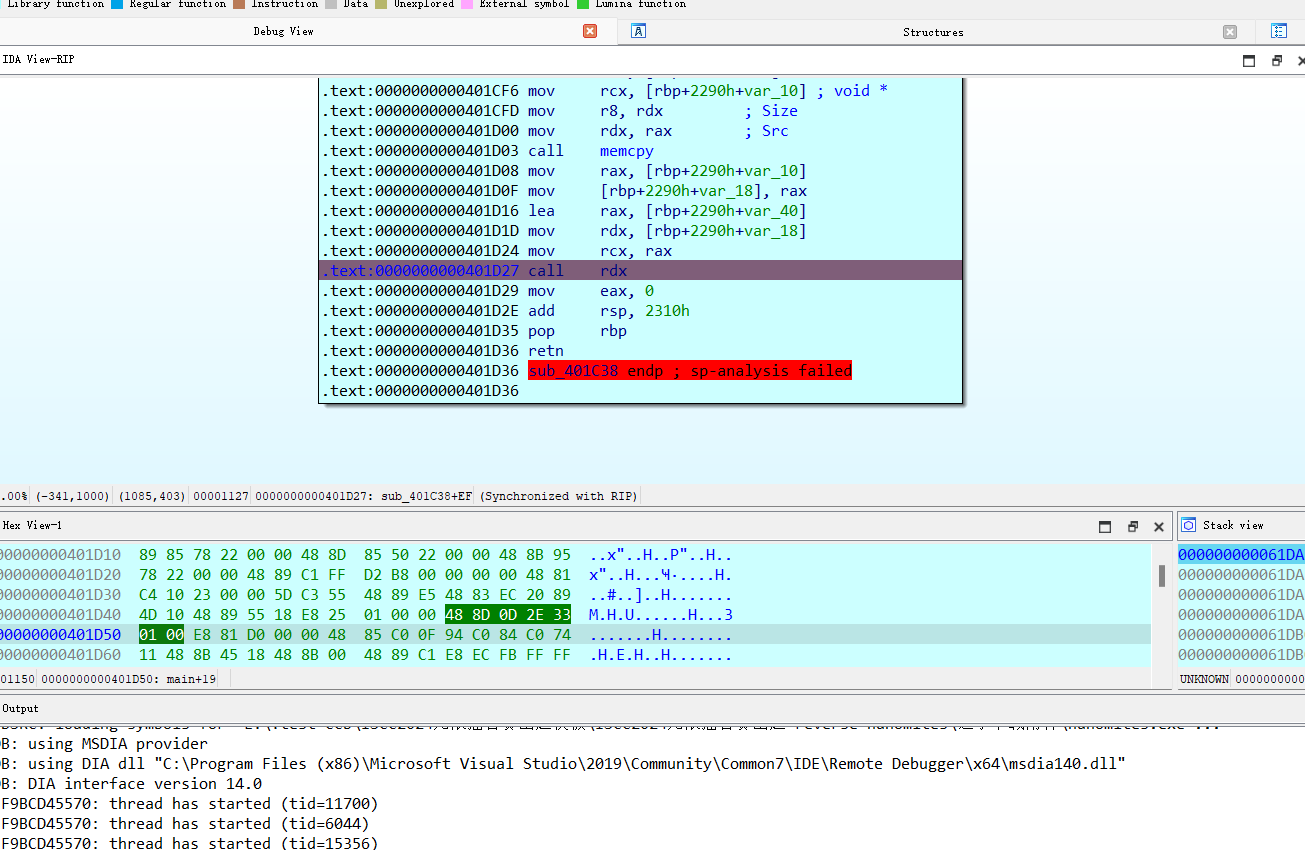Select the Stack view panel title
Screen dimensions: 1305x850
coord(1233,525)
